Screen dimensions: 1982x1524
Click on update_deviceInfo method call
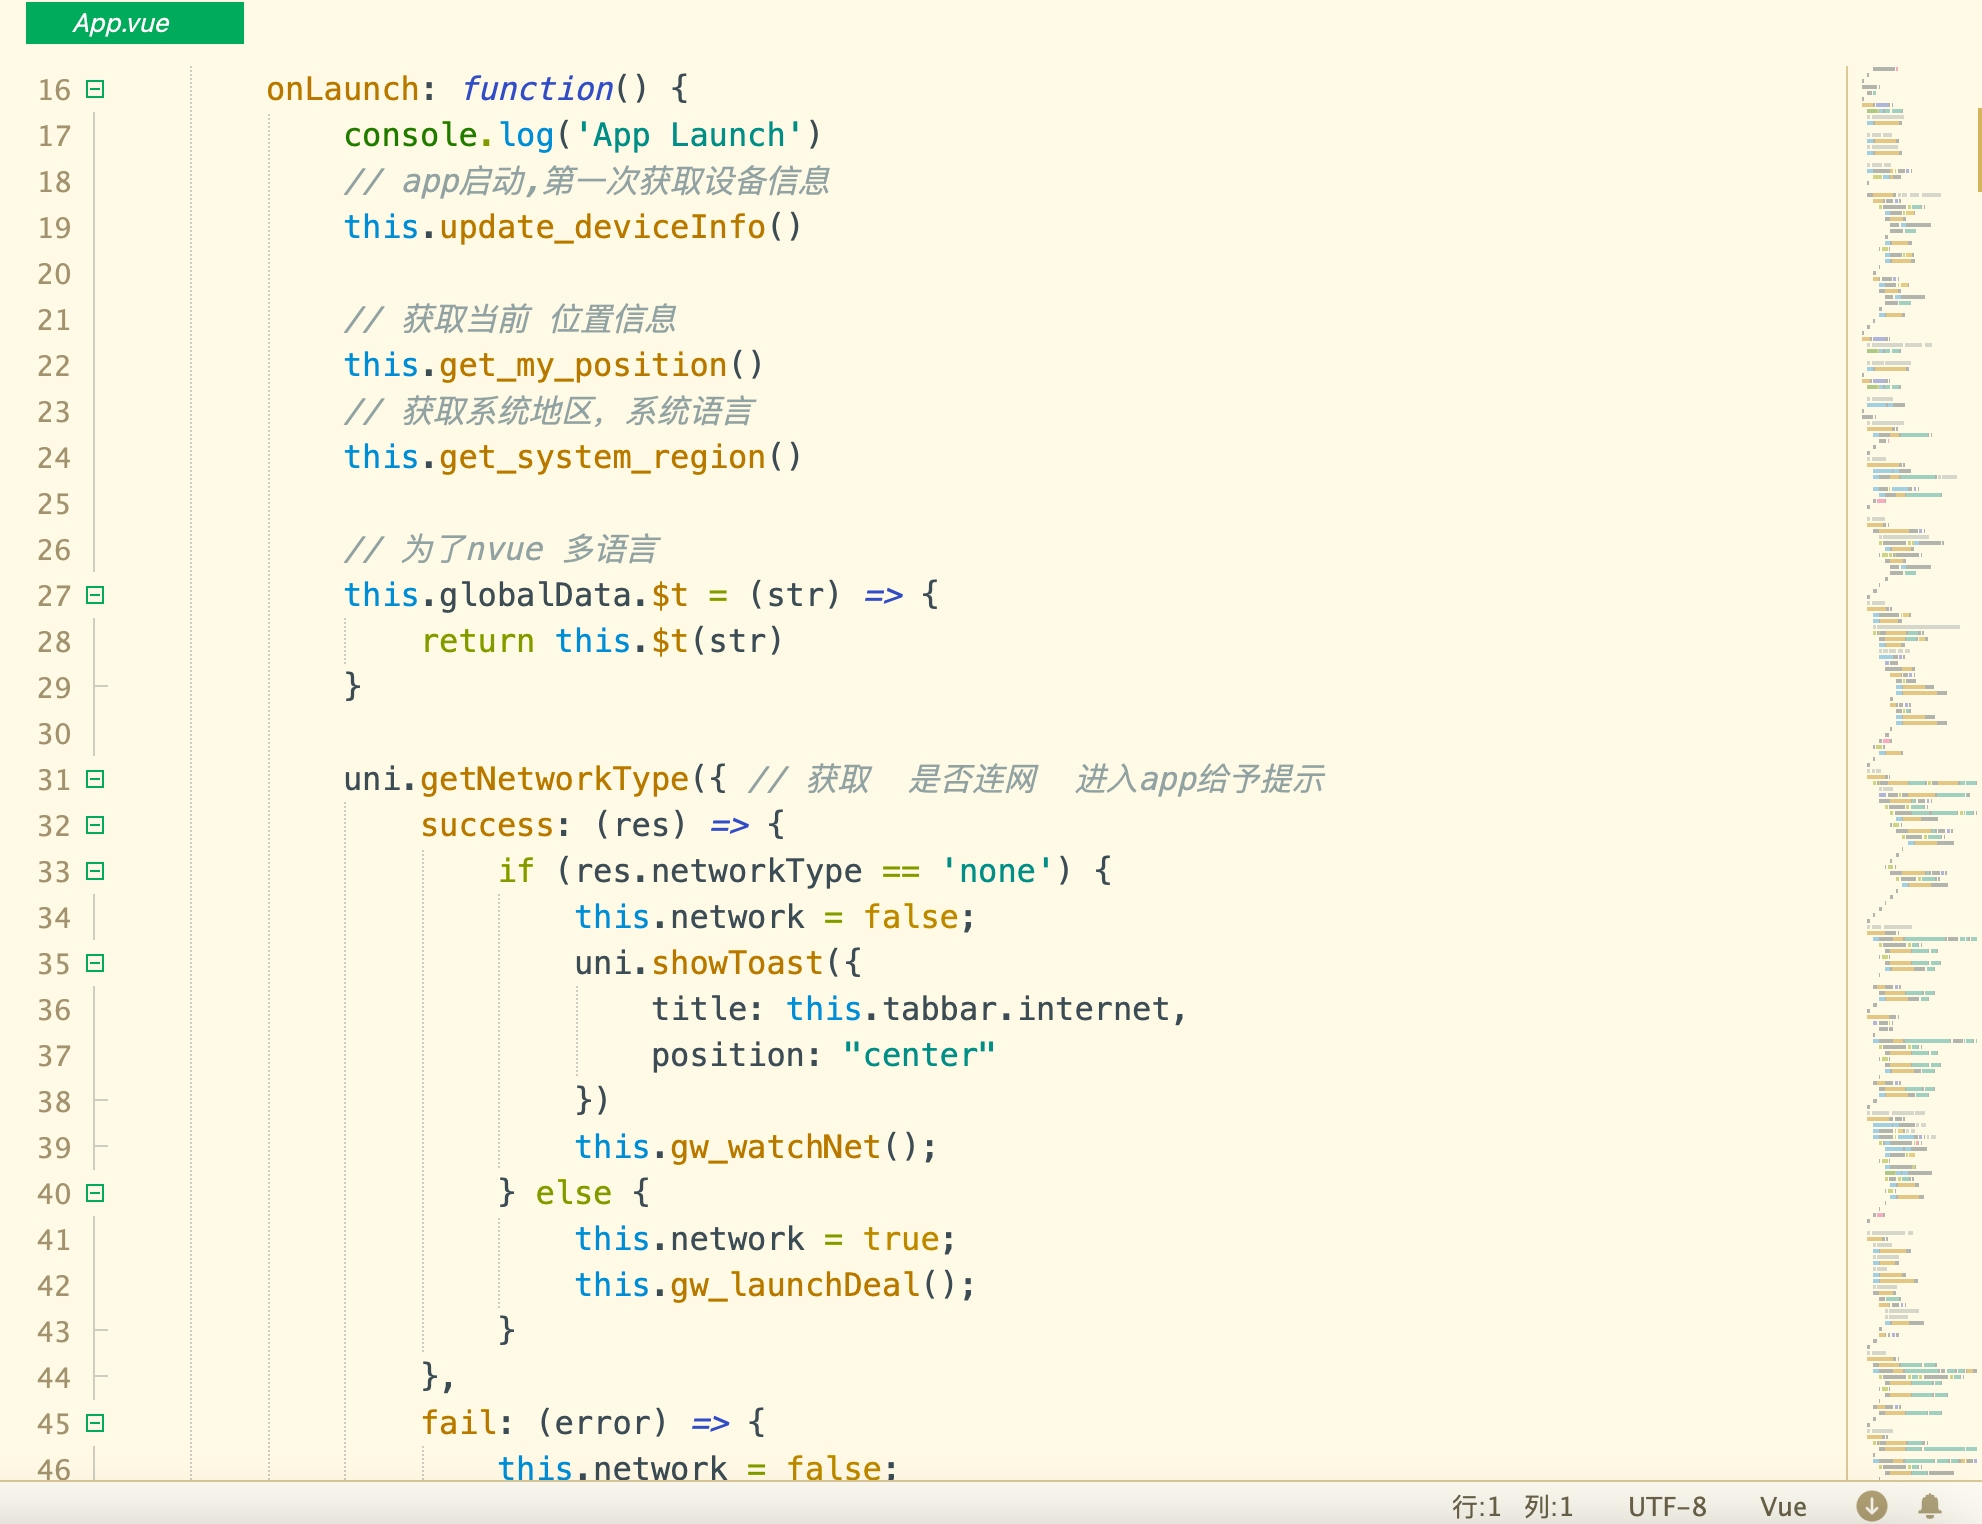coord(602,228)
